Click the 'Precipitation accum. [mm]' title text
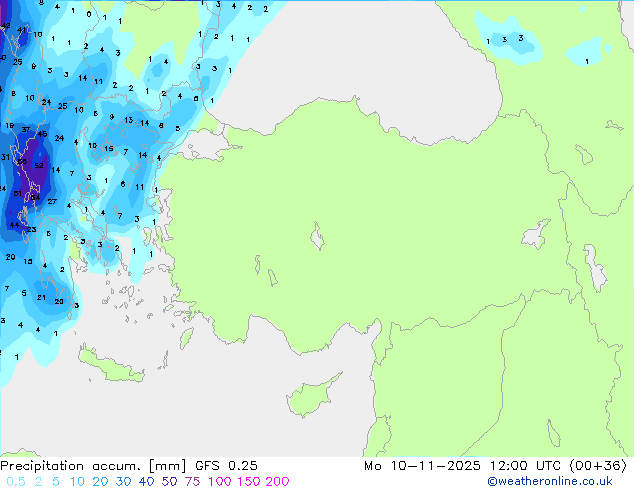Screen dimensions: 634x490 93,466
